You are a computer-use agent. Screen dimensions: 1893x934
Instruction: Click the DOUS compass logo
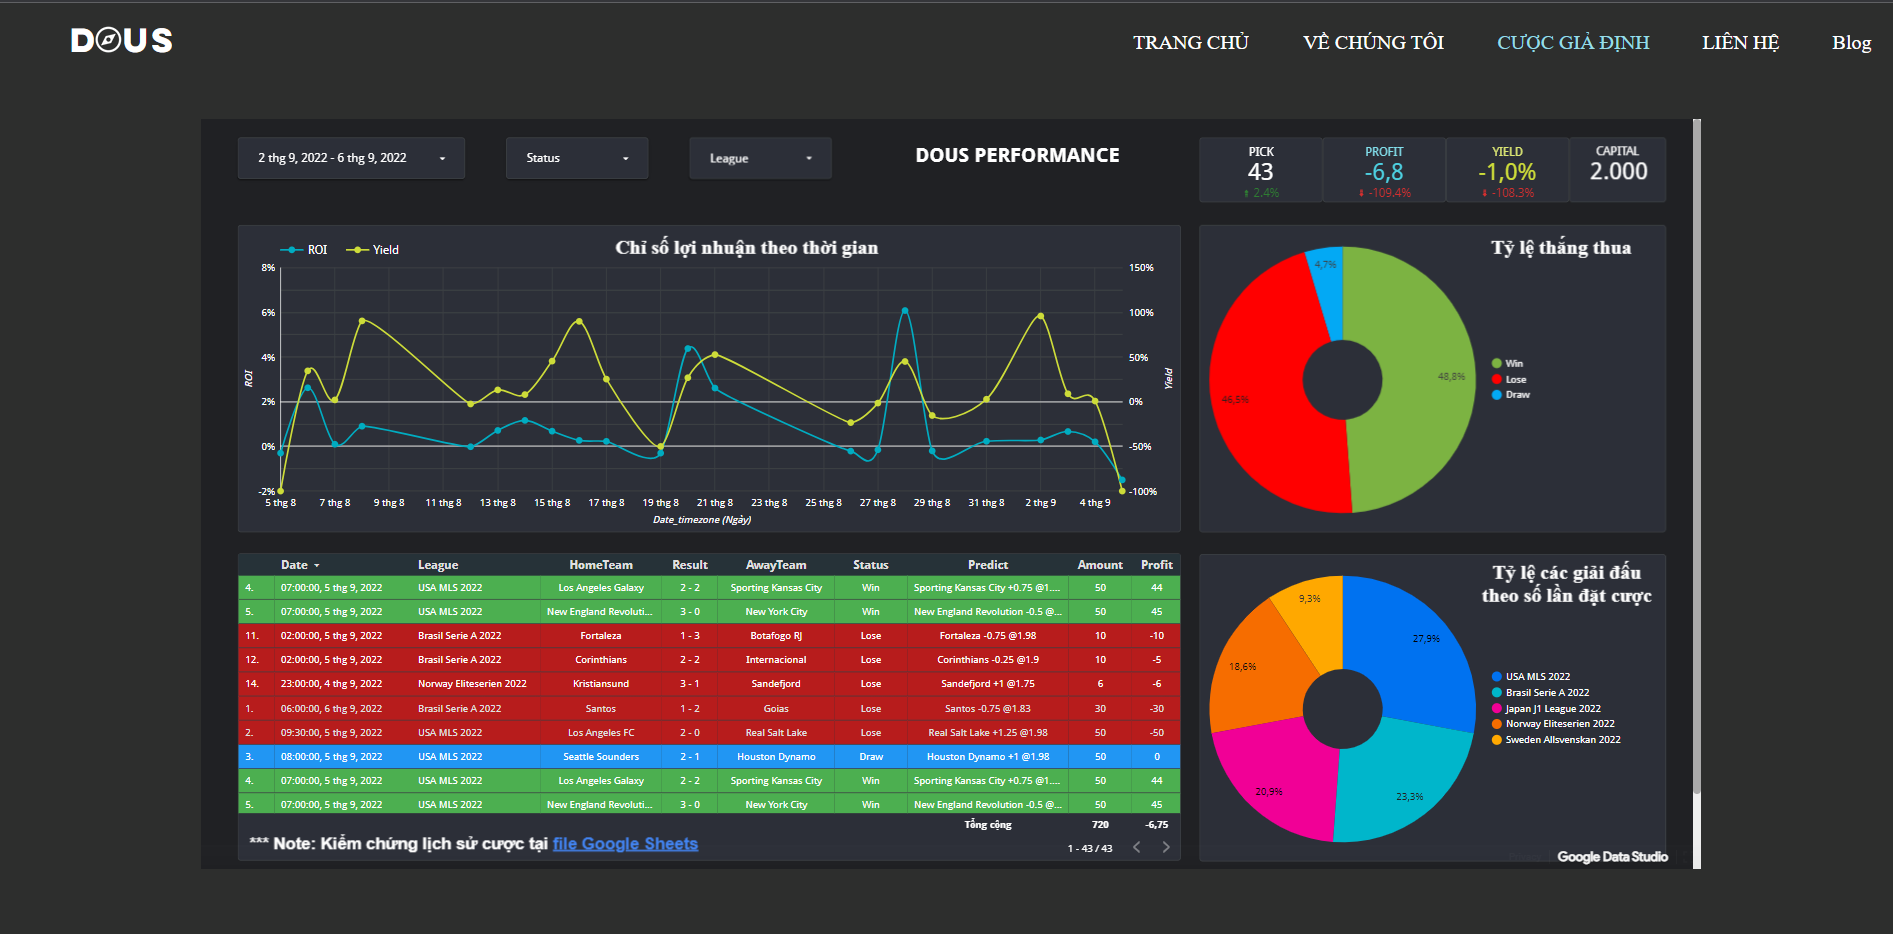coord(121,40)
